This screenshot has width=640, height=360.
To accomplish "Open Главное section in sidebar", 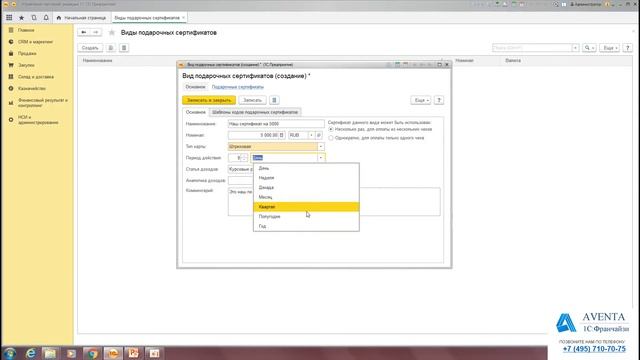I will (26, 30).
